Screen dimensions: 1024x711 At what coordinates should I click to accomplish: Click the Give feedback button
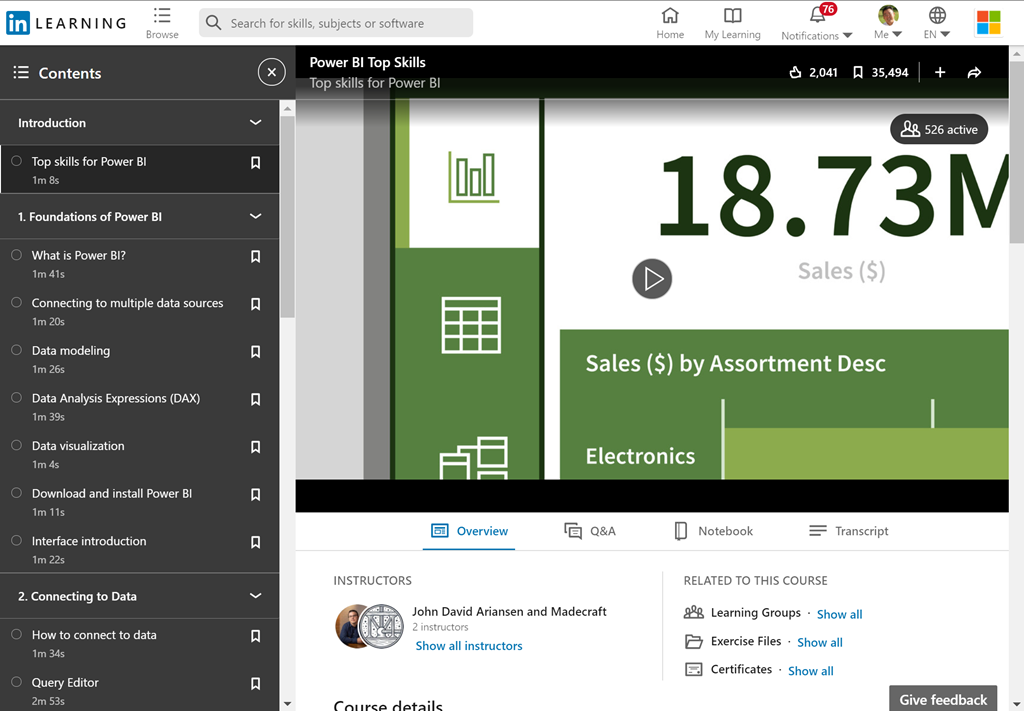coord(943,699)
